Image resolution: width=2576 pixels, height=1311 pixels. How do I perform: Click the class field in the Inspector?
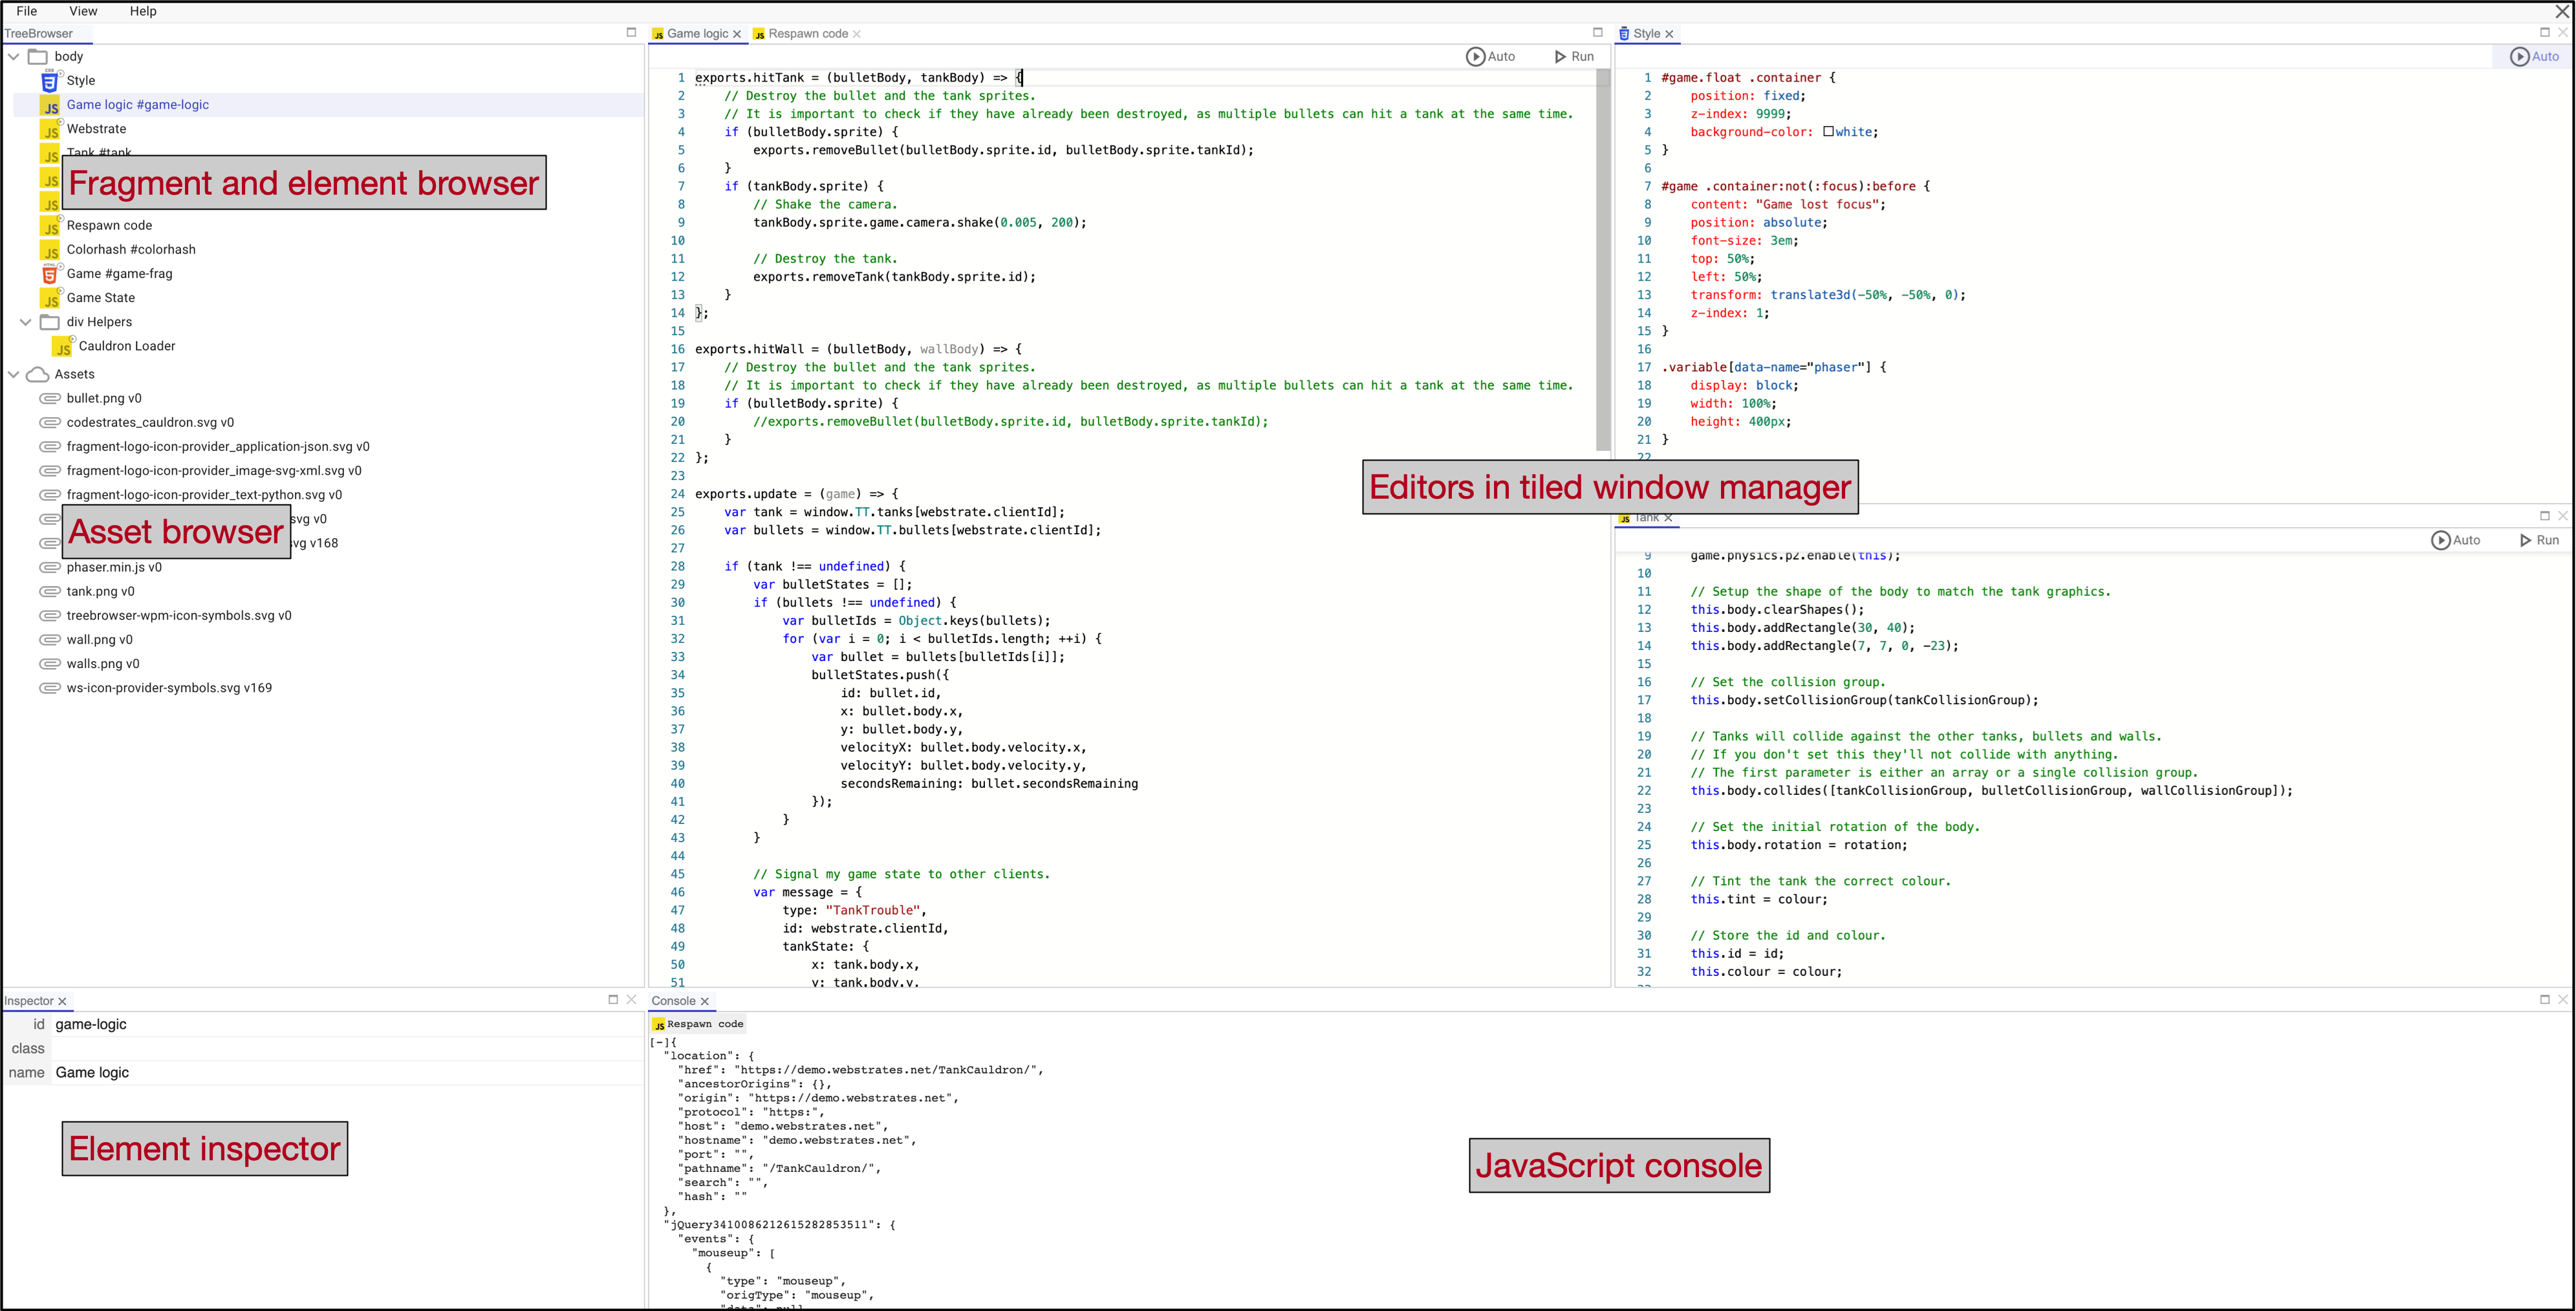[340, 1048]
